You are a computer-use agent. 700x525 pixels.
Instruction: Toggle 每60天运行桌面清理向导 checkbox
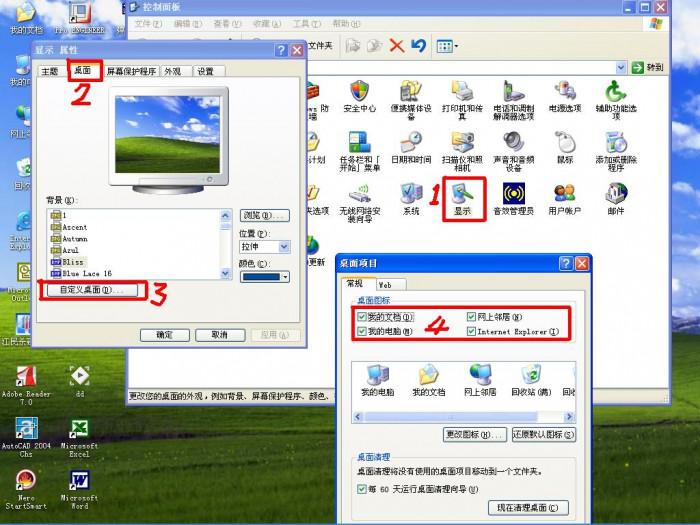coord(362,489)
